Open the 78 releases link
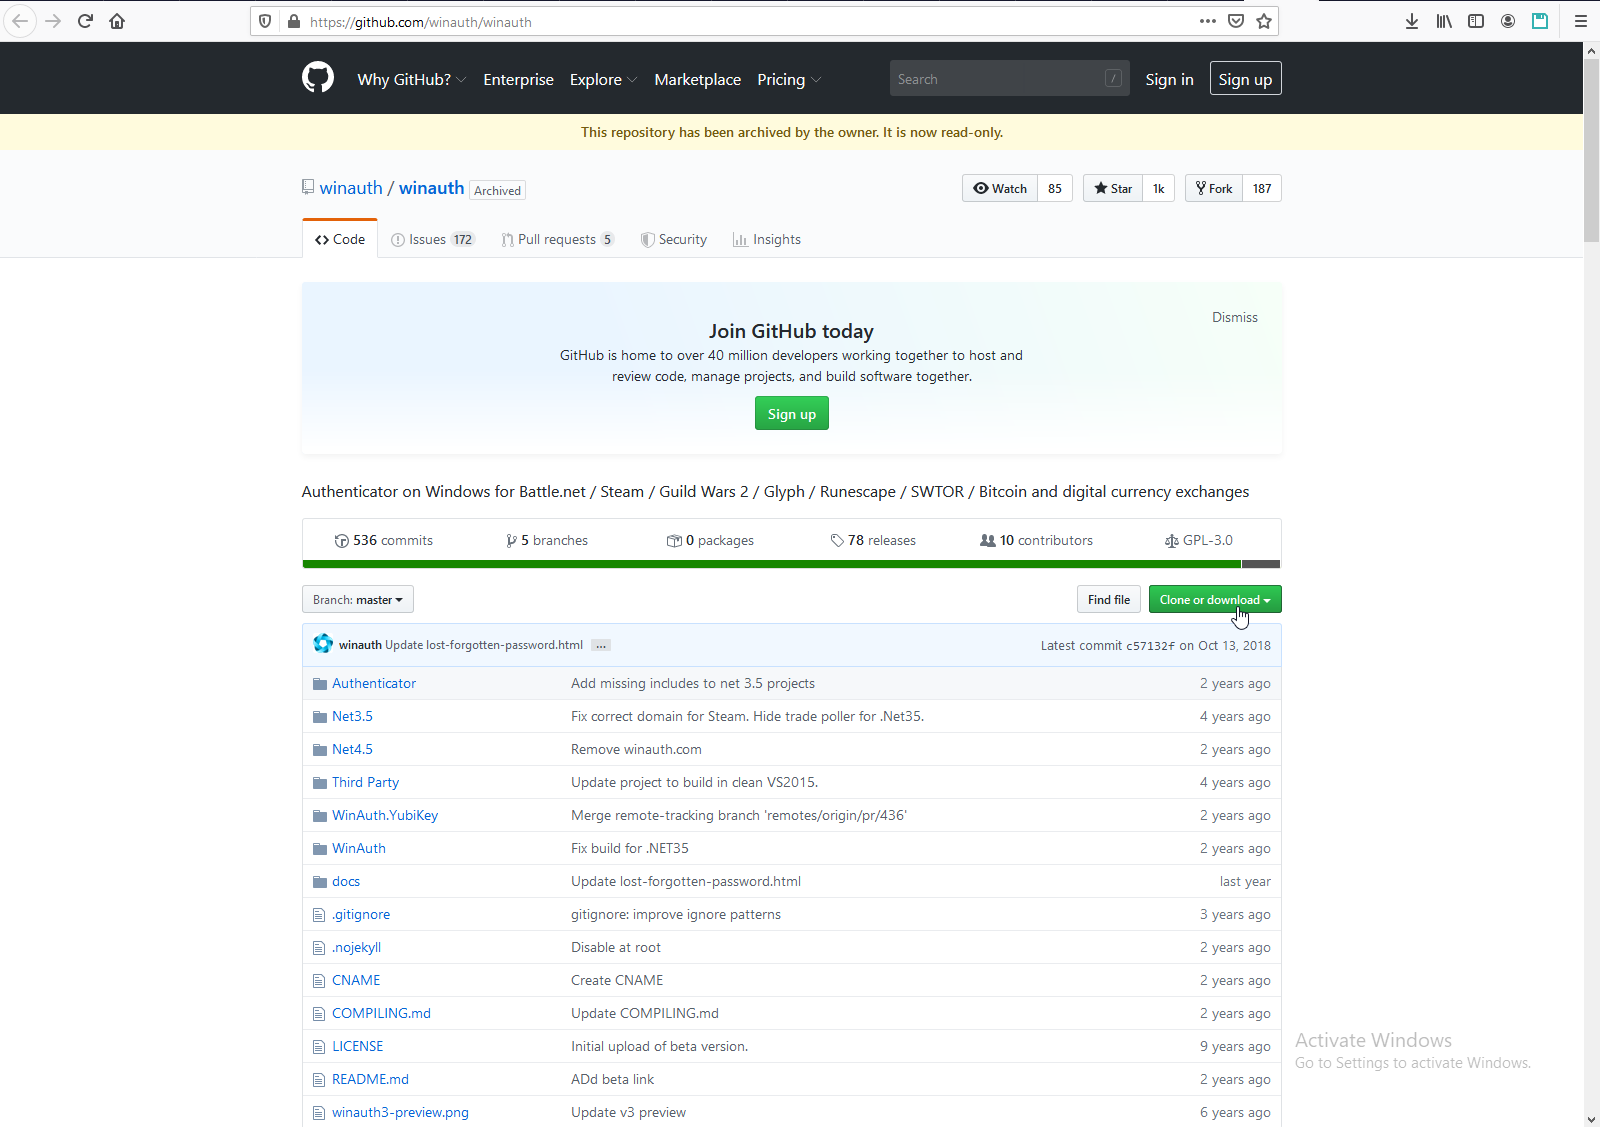Image resolution: width=1600 pixels, height=1127 pixels. [873, 541]
